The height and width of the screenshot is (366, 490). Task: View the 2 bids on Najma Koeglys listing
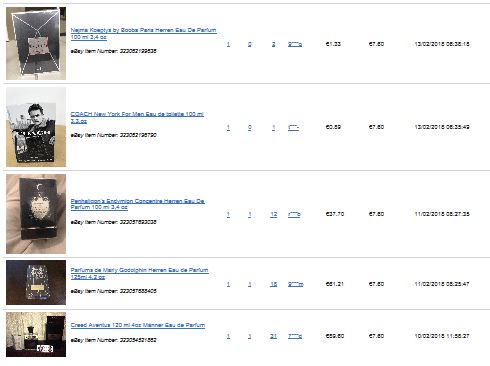pos(273,44)
